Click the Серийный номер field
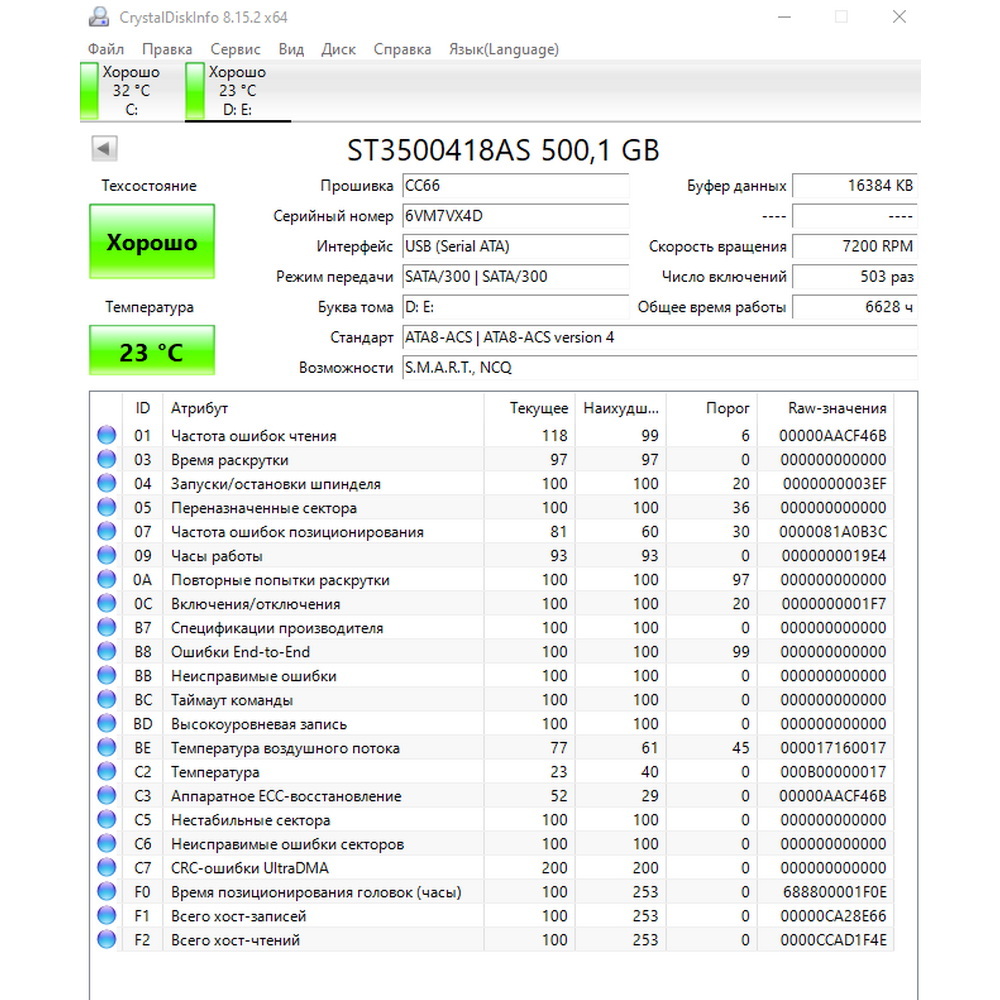 point(515,216)
